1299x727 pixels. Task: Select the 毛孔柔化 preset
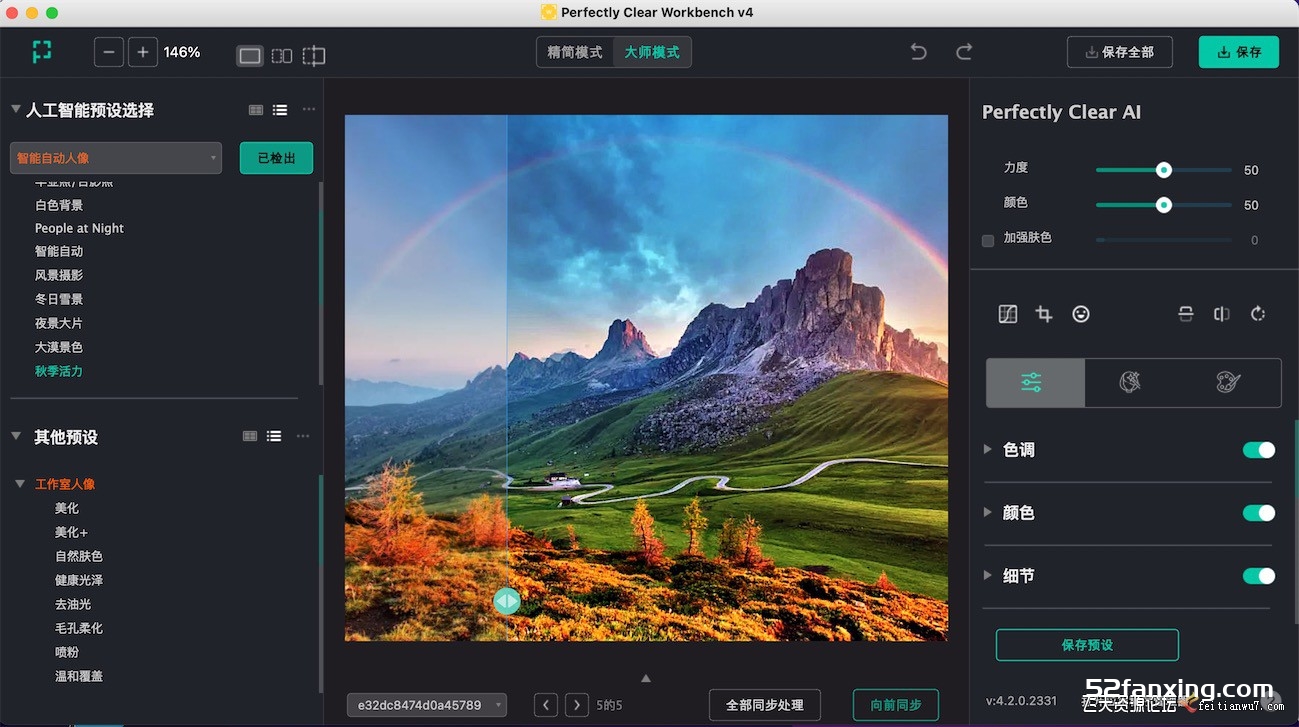click(79, 628)
